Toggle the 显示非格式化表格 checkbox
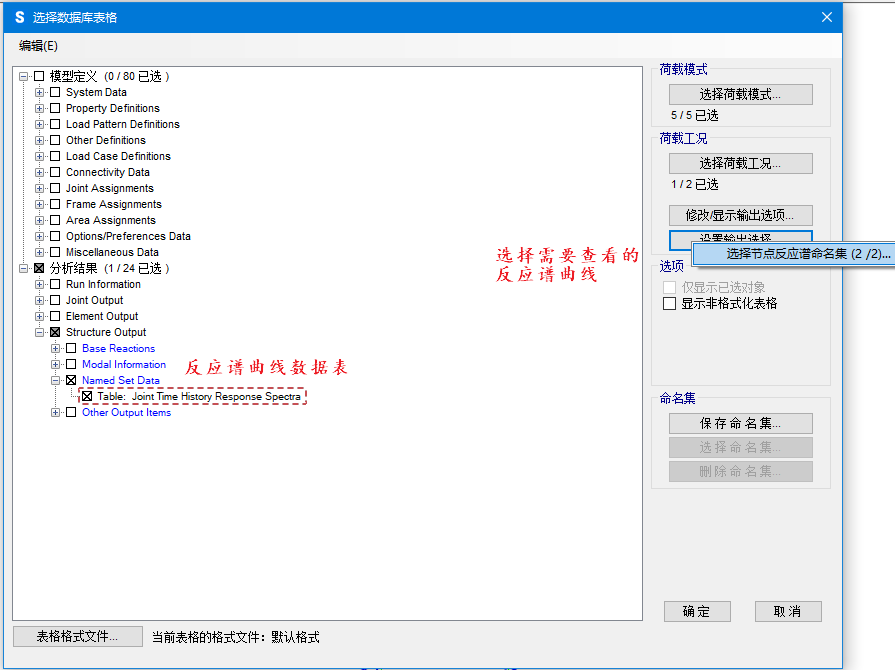895x670 pixels. (670, 303)
